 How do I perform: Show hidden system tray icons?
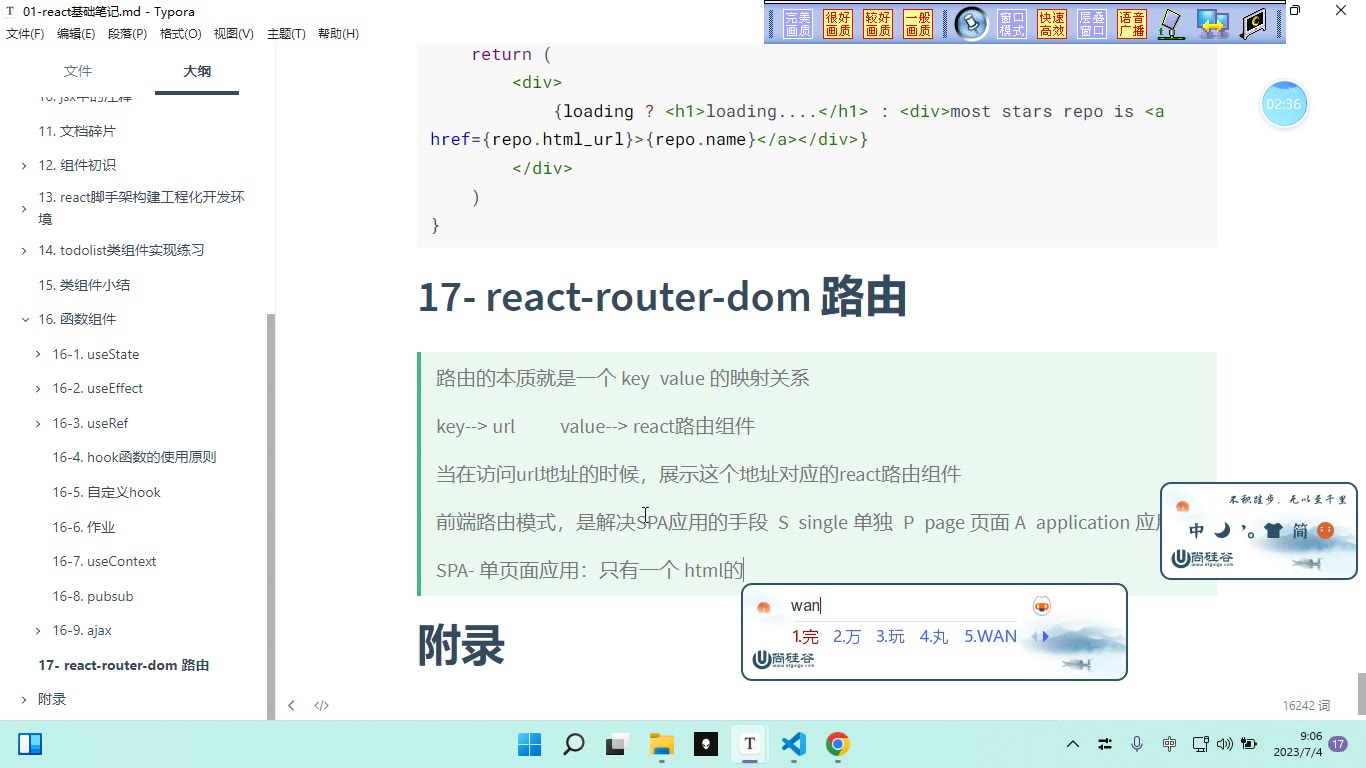tap(1073, 744)
